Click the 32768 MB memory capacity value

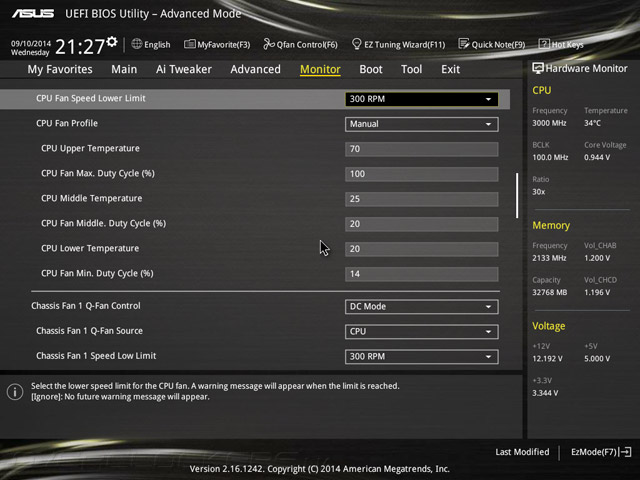tap(549, 292)
